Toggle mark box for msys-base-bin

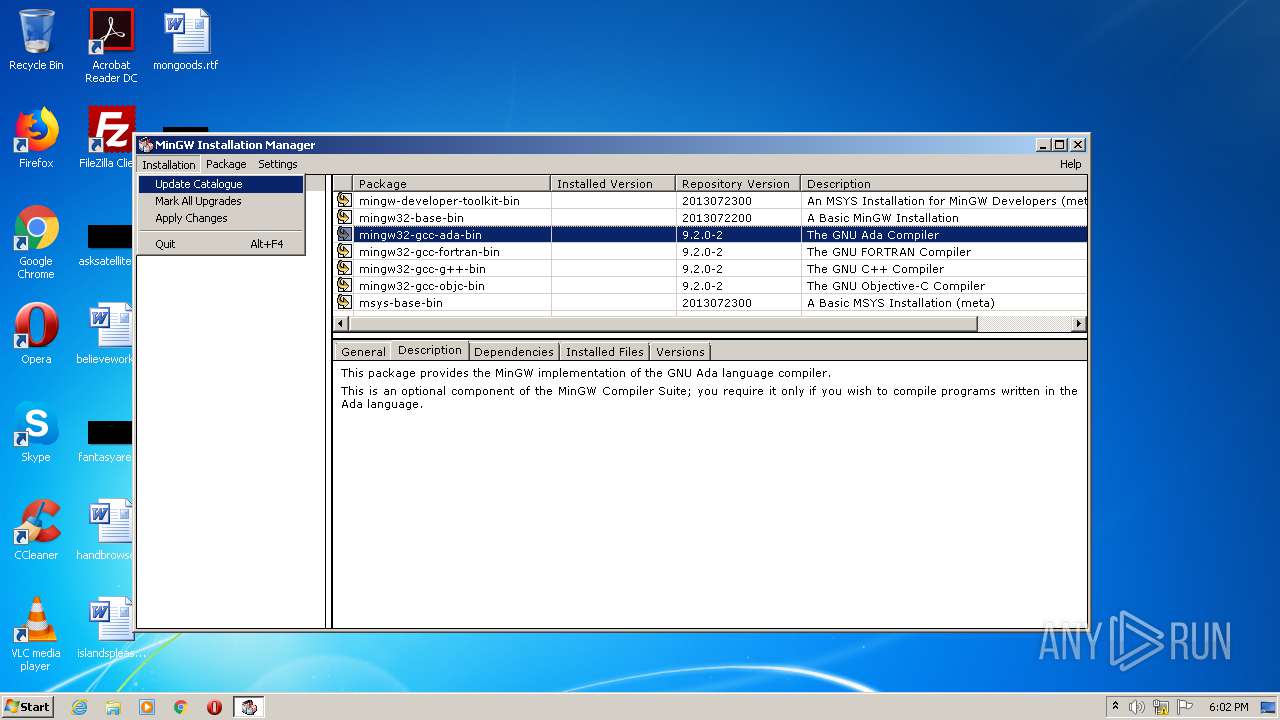pyautogui.click(x=344, y=303)
